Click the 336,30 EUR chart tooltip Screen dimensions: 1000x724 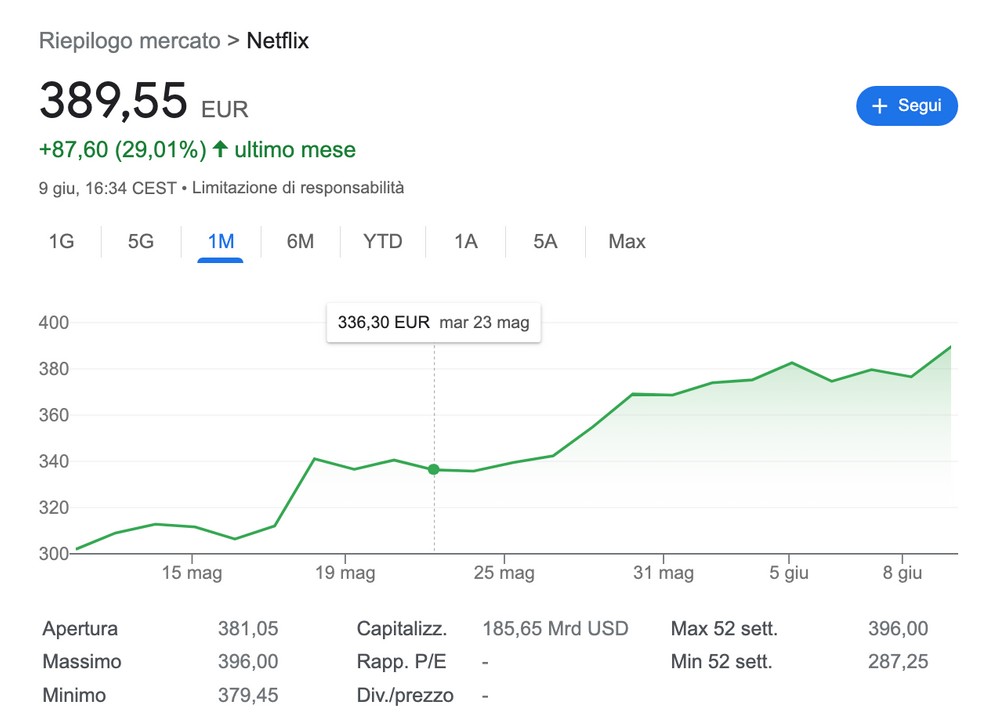tap(434, 323)
